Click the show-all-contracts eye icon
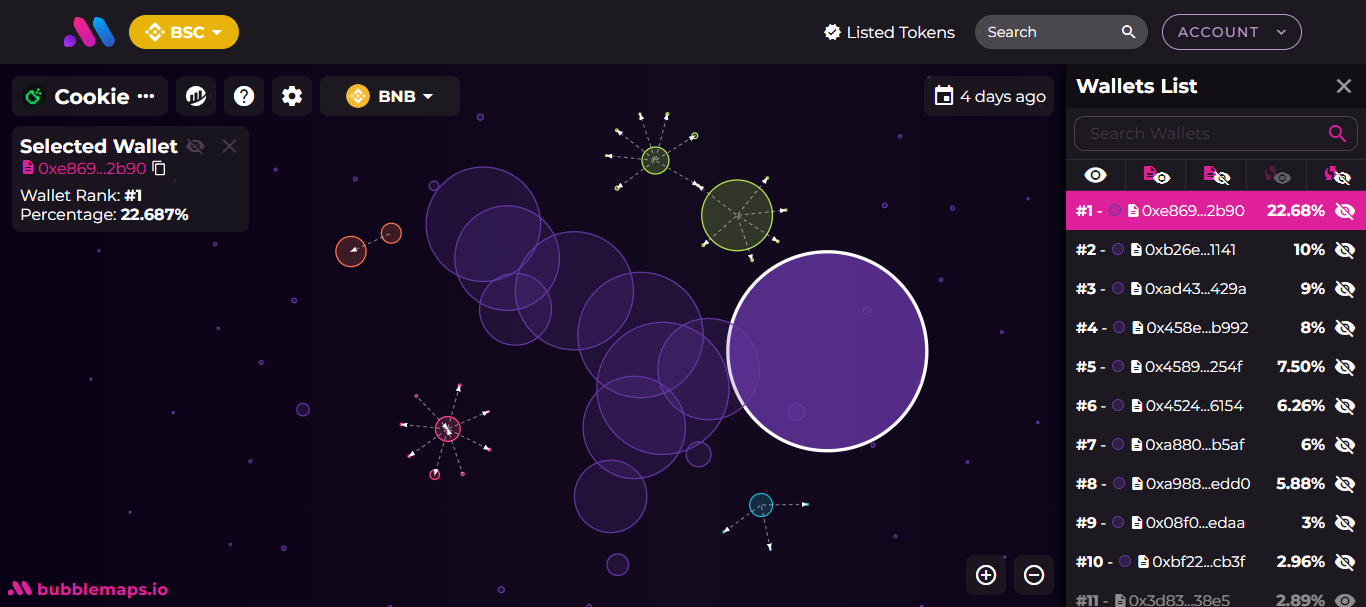Image resolution: width=1366 pixels, height=607 pixels. coord(1155,175)
